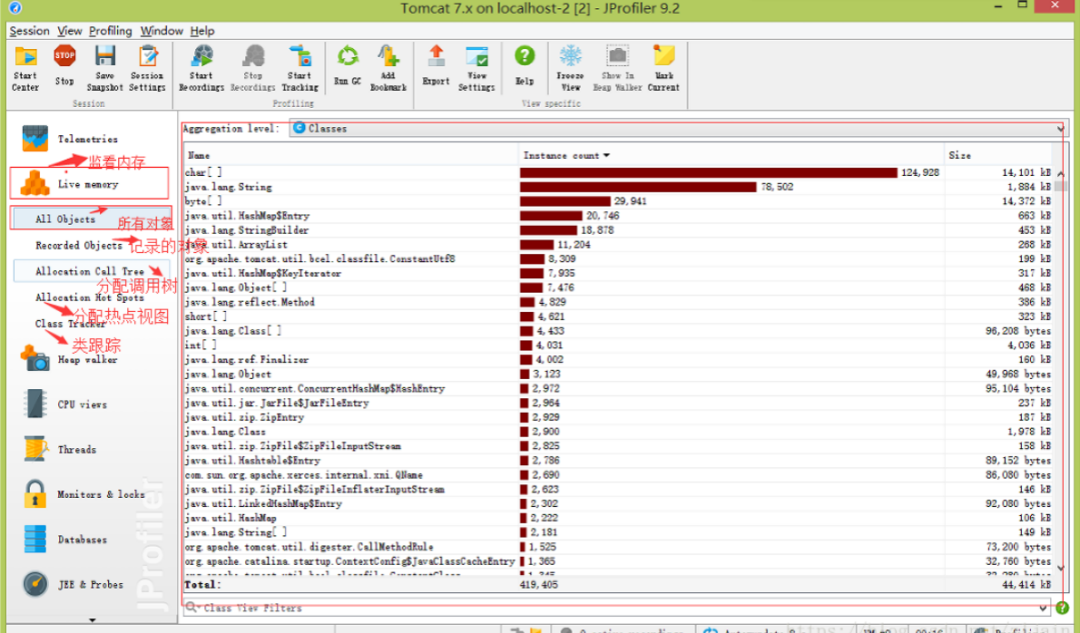This screenshot has width=1080, height=633.
Task: Click the table scroll-down arrow
Action: click(x=1061, y=568)
